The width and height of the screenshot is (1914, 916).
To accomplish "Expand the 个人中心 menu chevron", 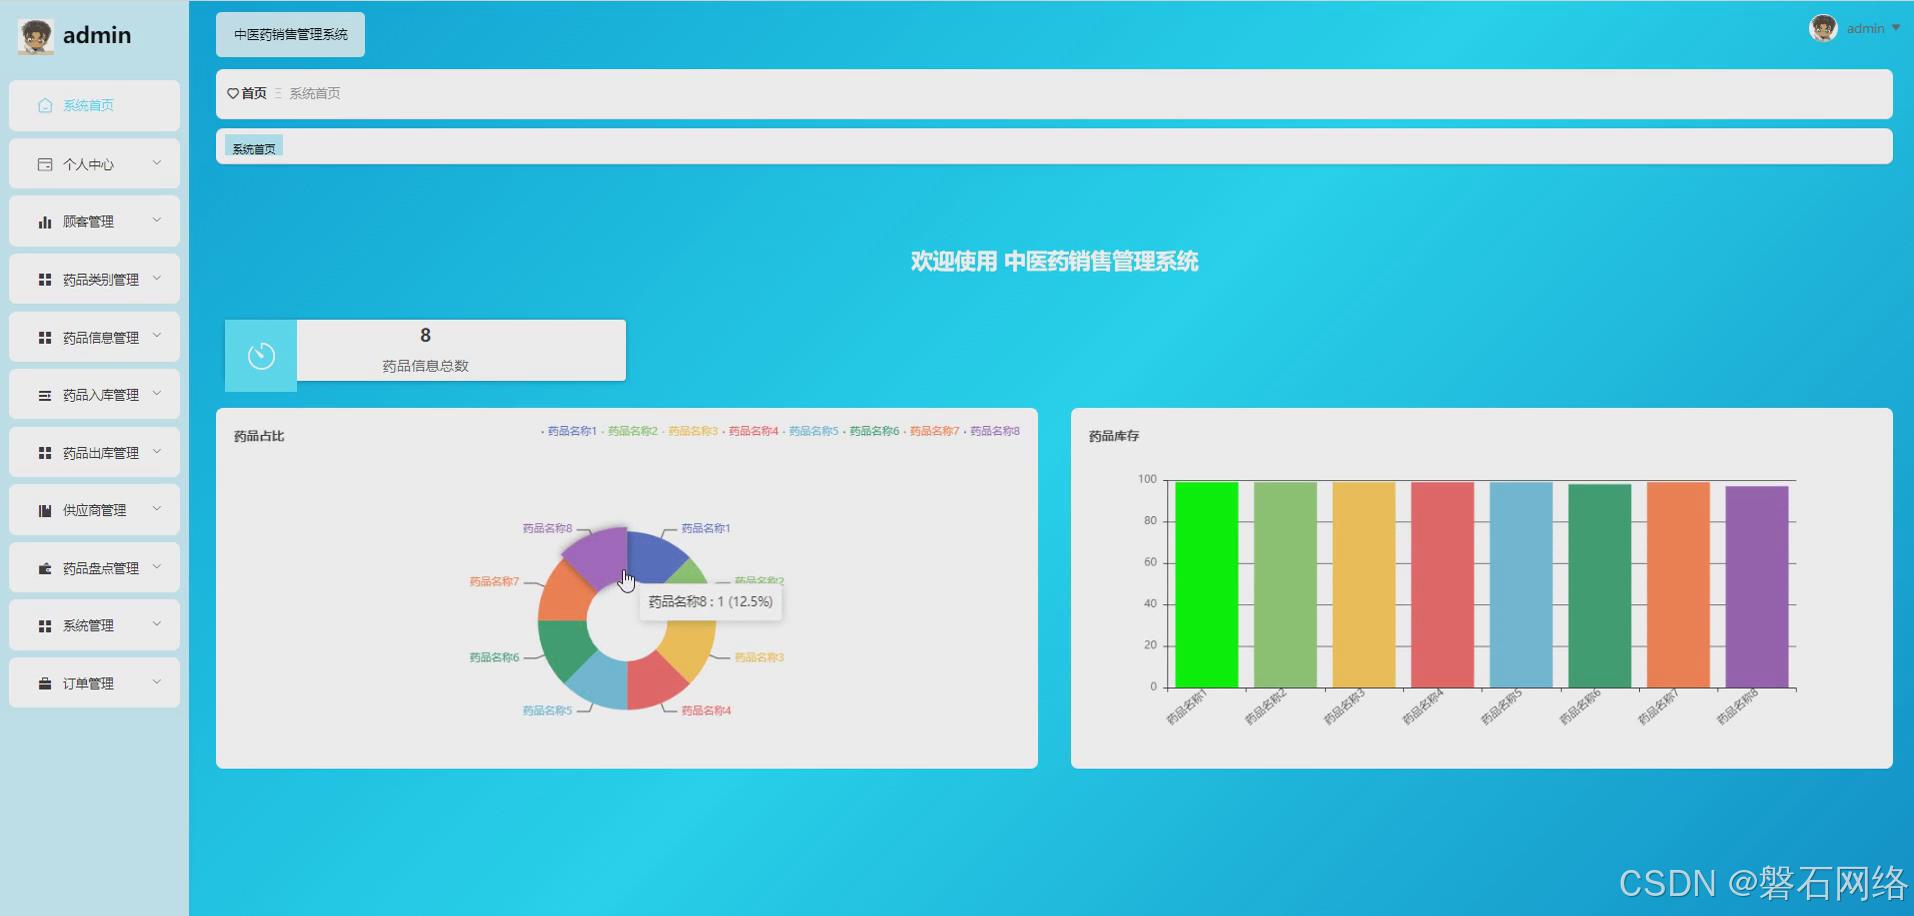I will click(157, 163).
